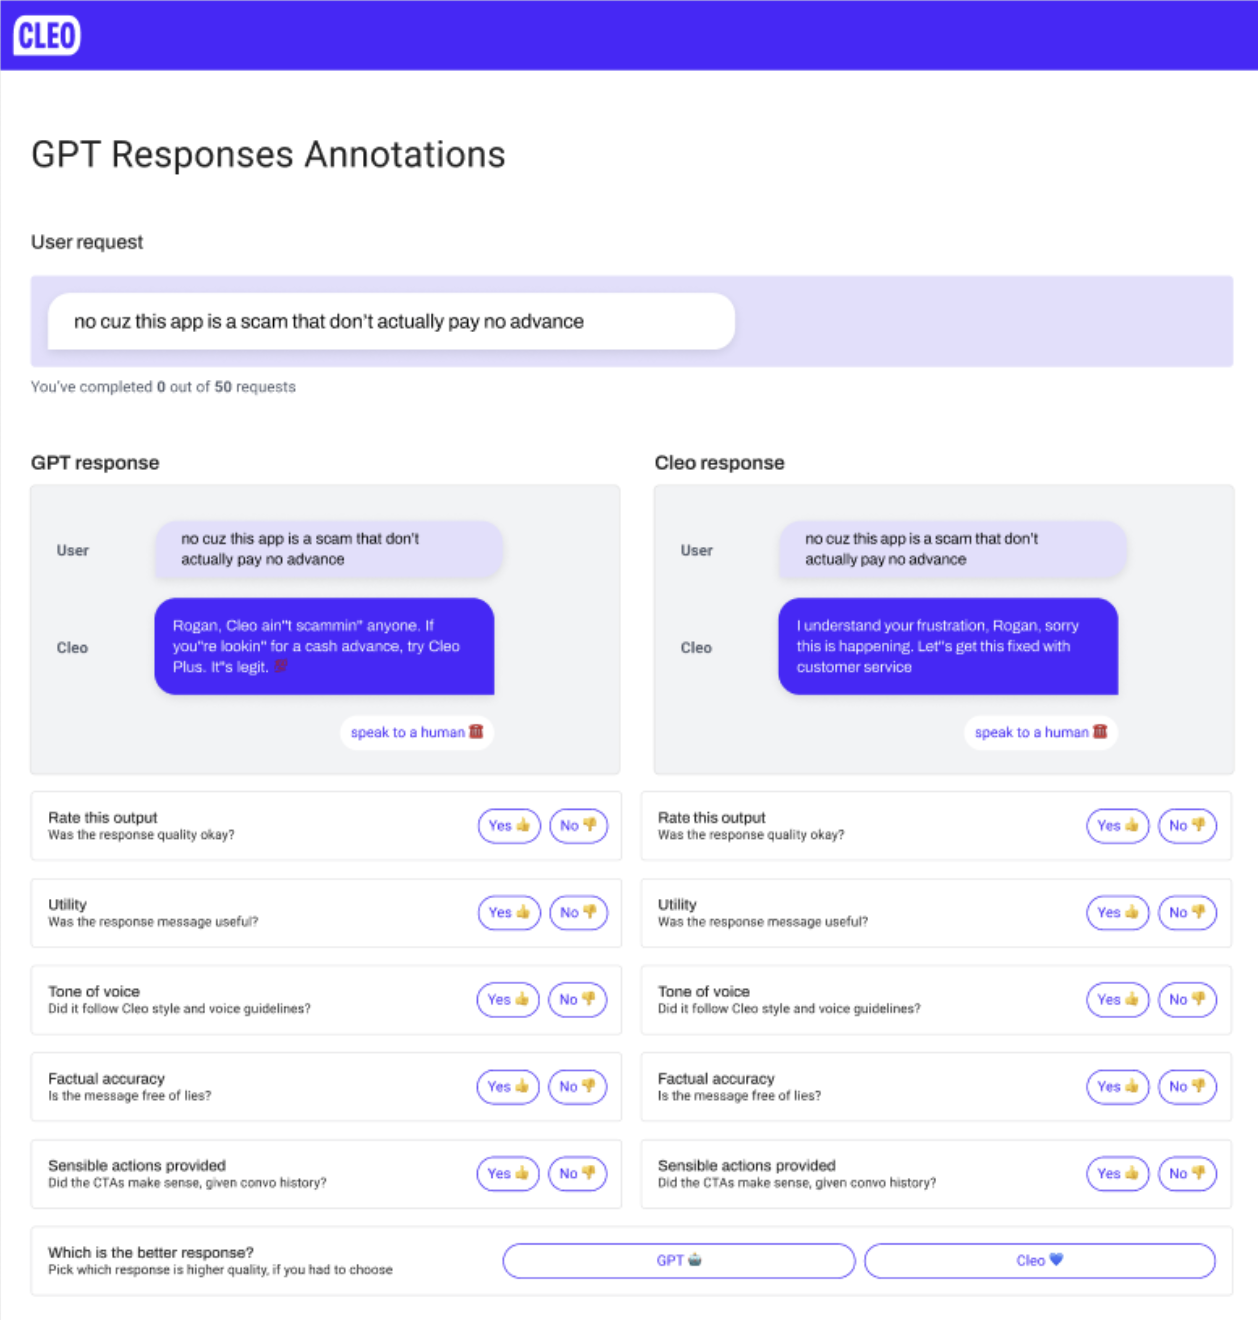This screenshot has height=1320, width=1260.
Task: Choose Cleo as the better response
Action: coord(1040,1261)
